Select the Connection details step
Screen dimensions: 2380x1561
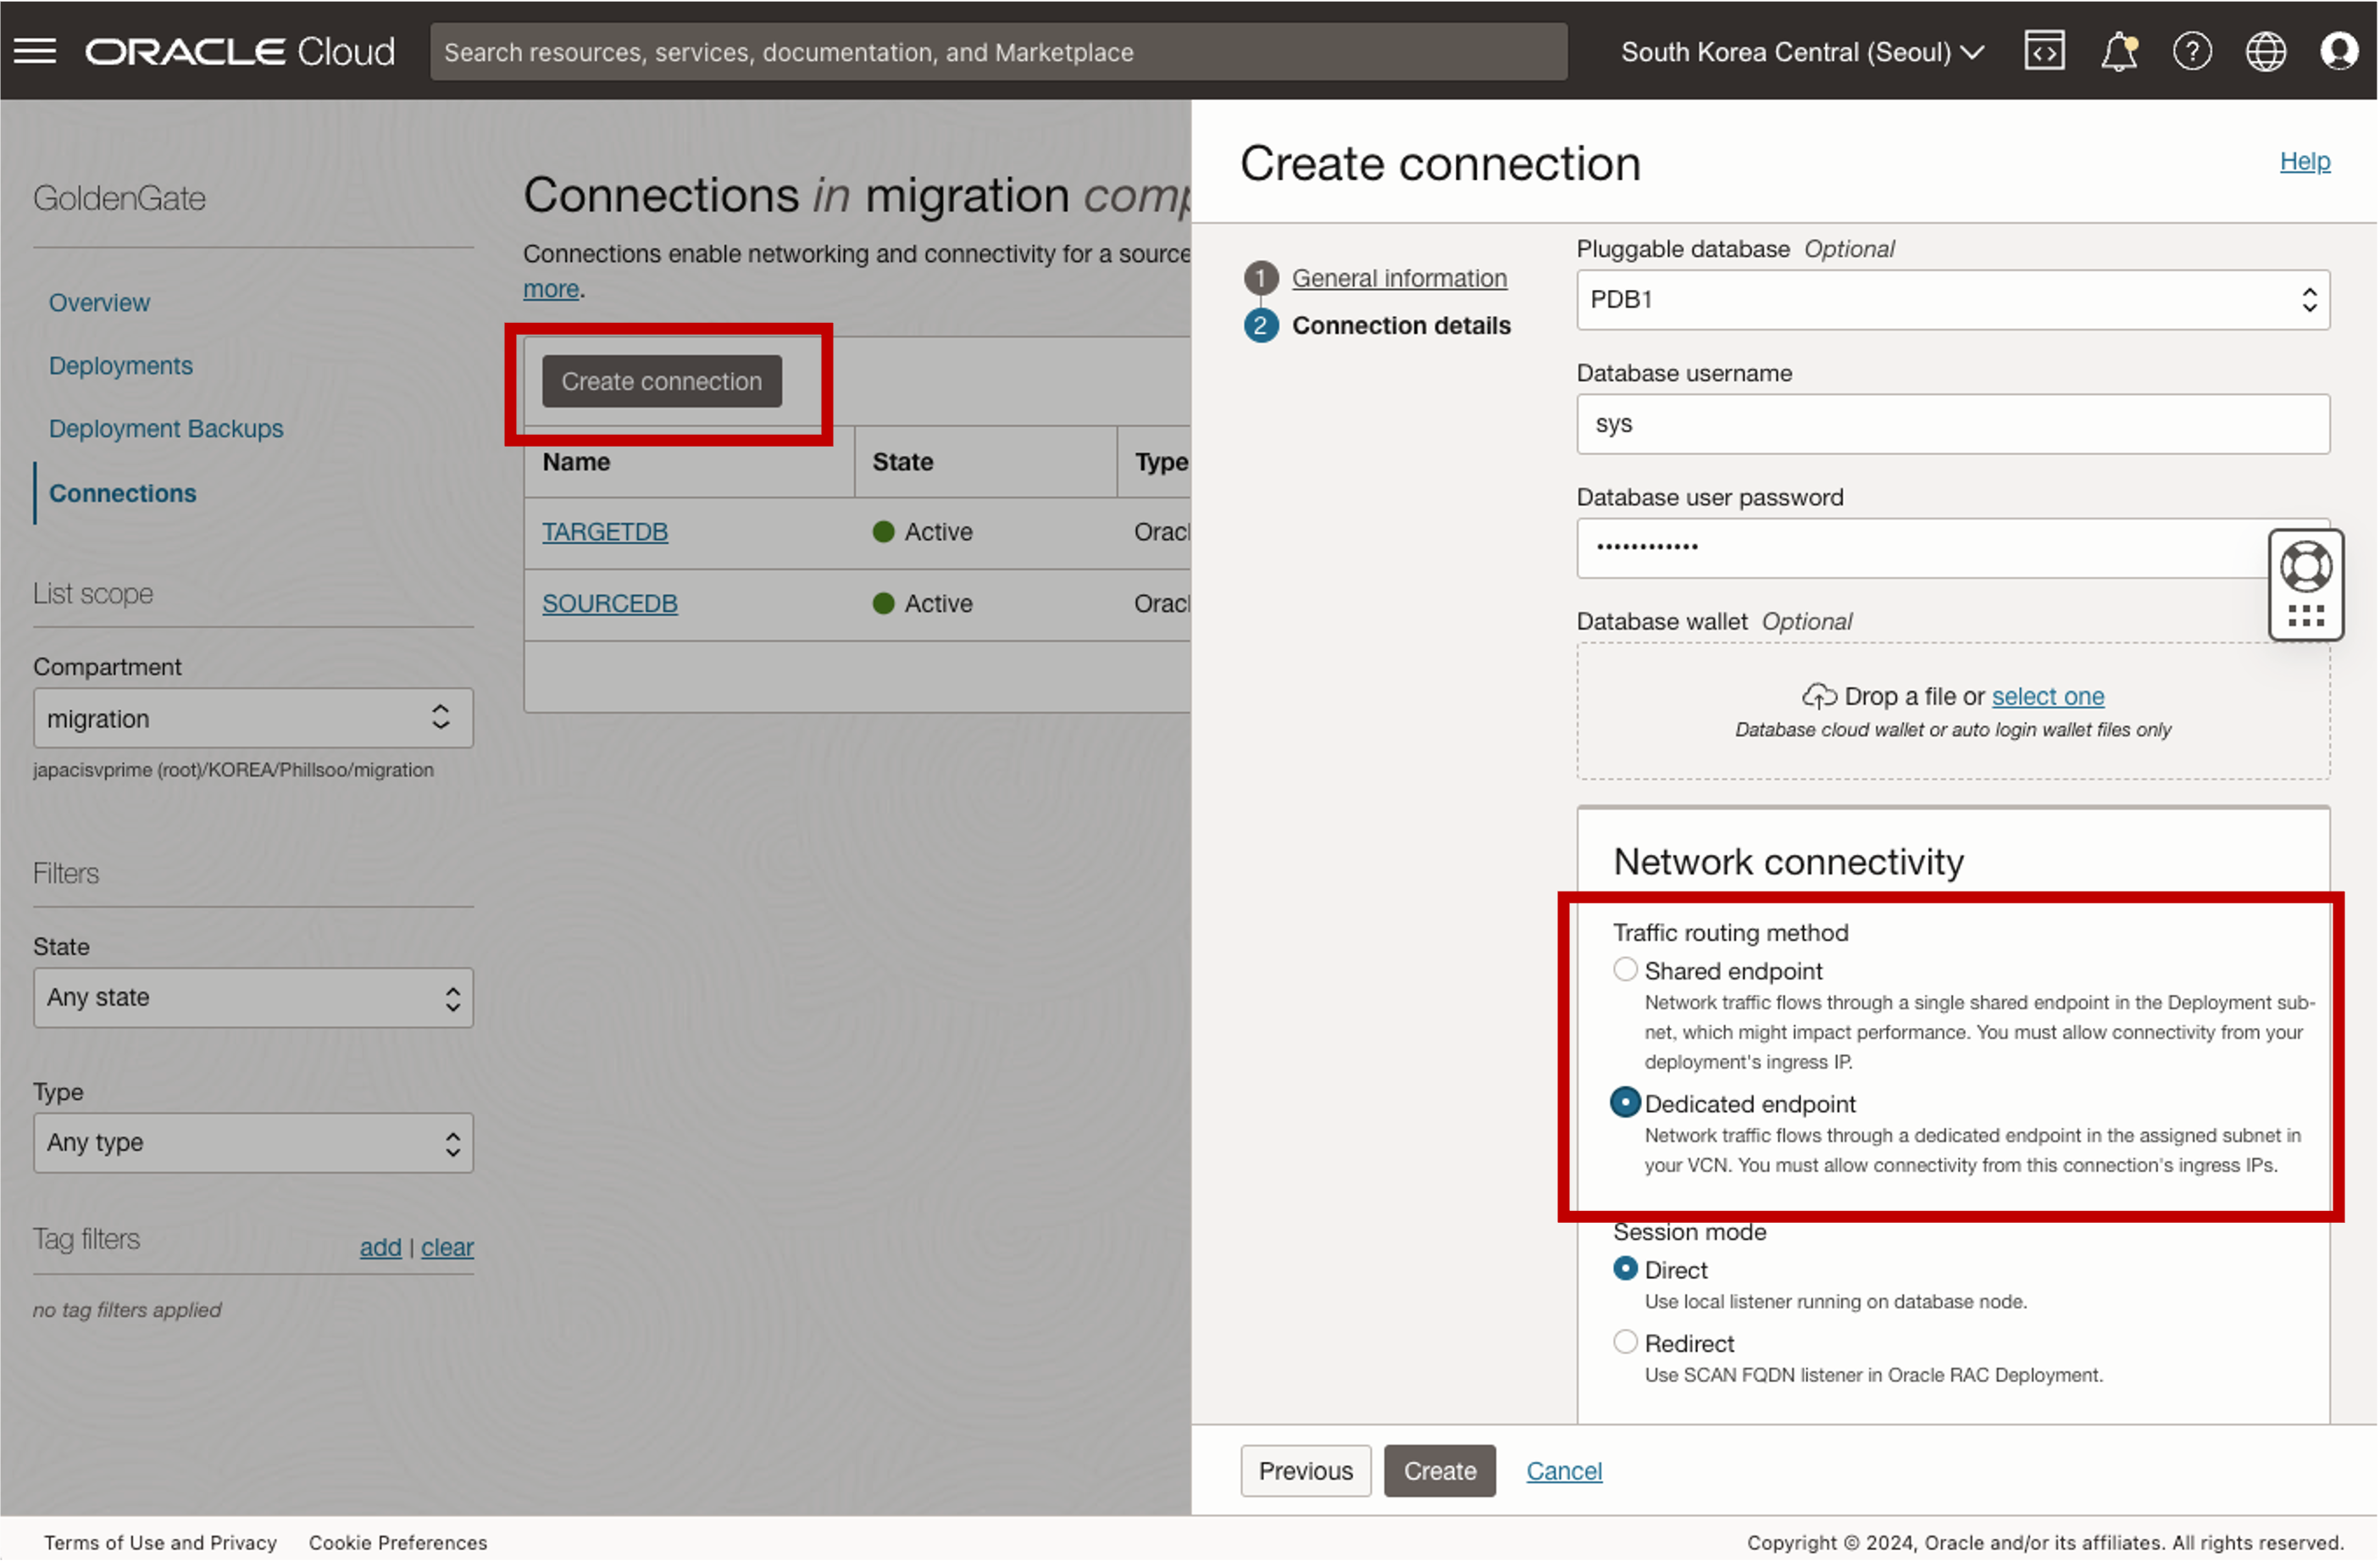point(1401,326)
